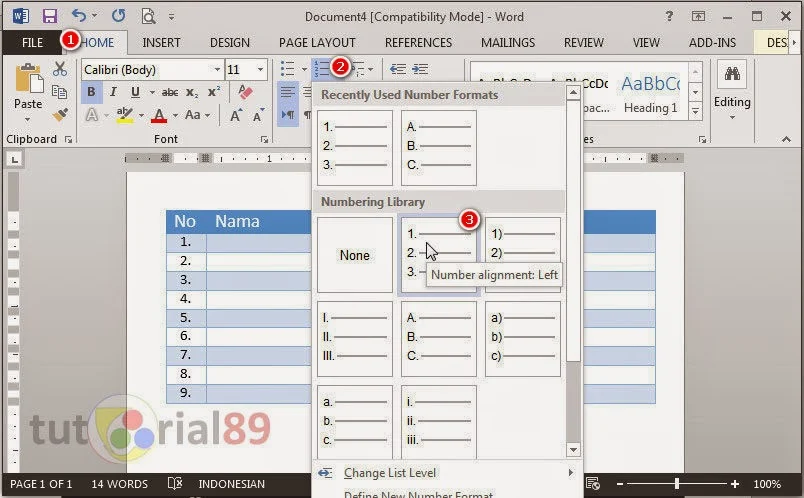The image size is (804, 498).
Task: Select recently used A. B. C. format
Action: pos(439,148)
